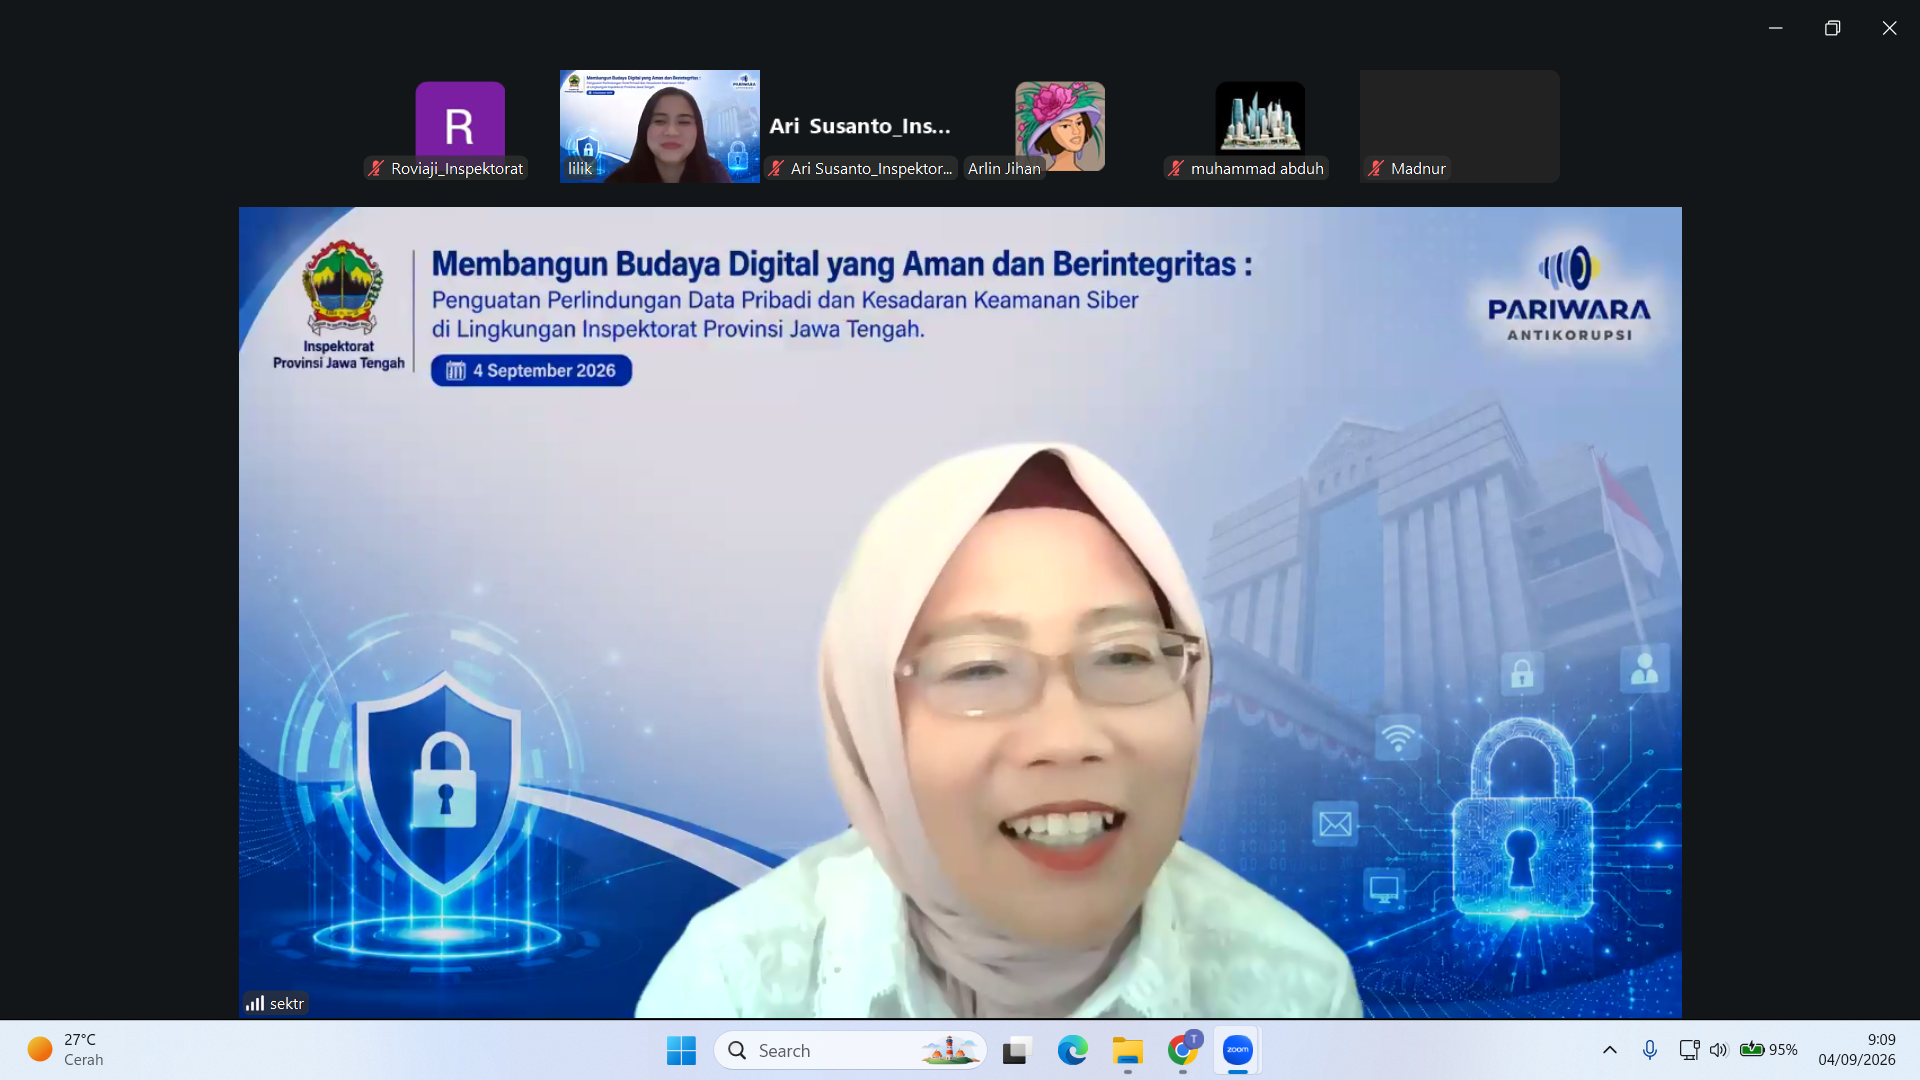Open Google Chrome from taskbar

pyautogui.click(x=1183, y=1050)
